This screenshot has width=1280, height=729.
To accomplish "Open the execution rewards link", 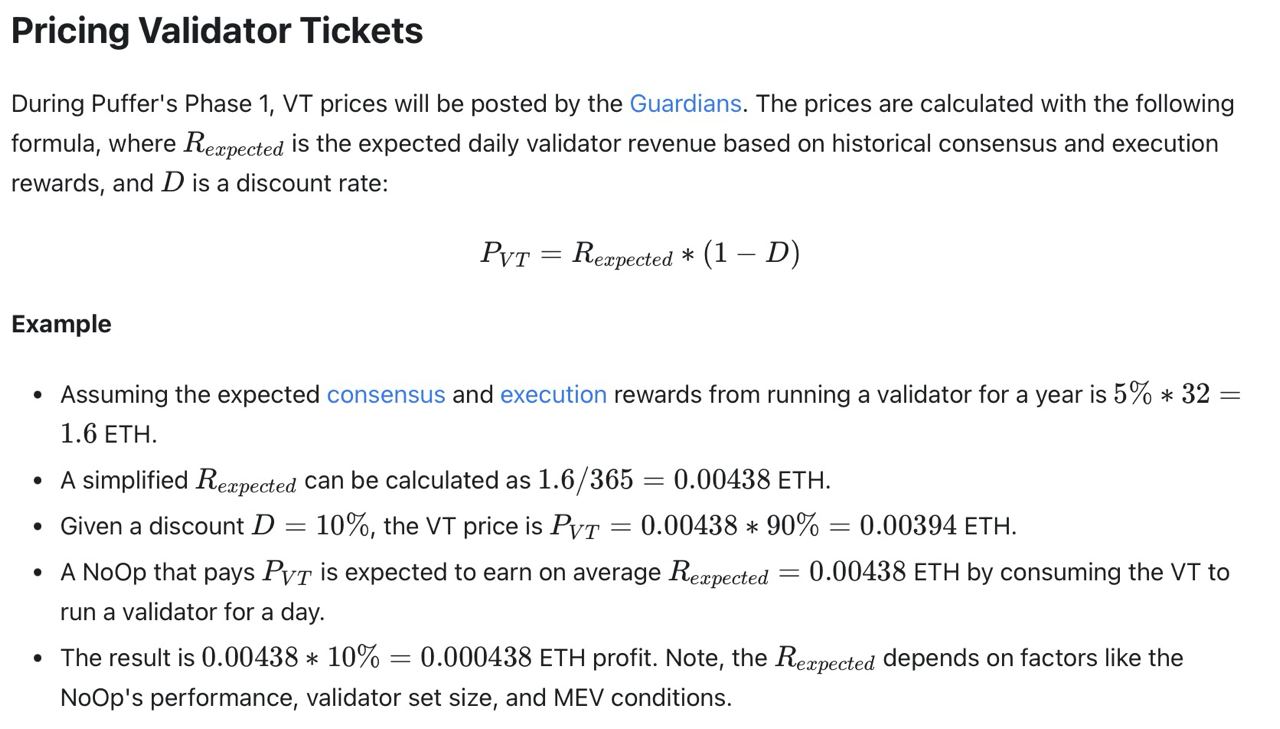I will (553, 395).
